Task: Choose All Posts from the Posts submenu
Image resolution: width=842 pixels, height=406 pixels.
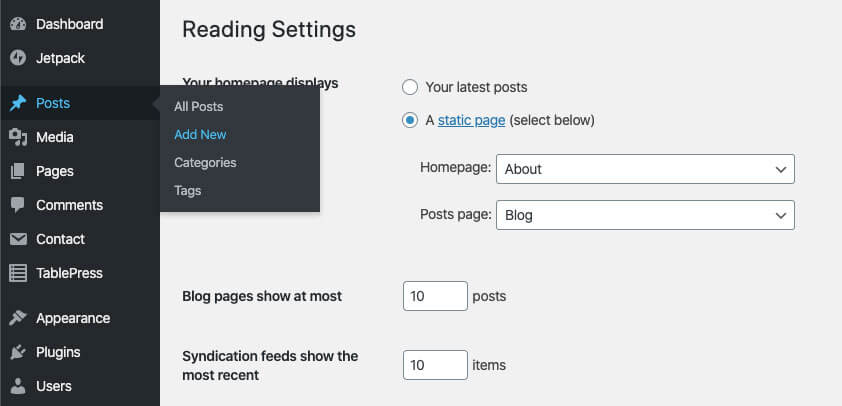Action: click(199, 106)
